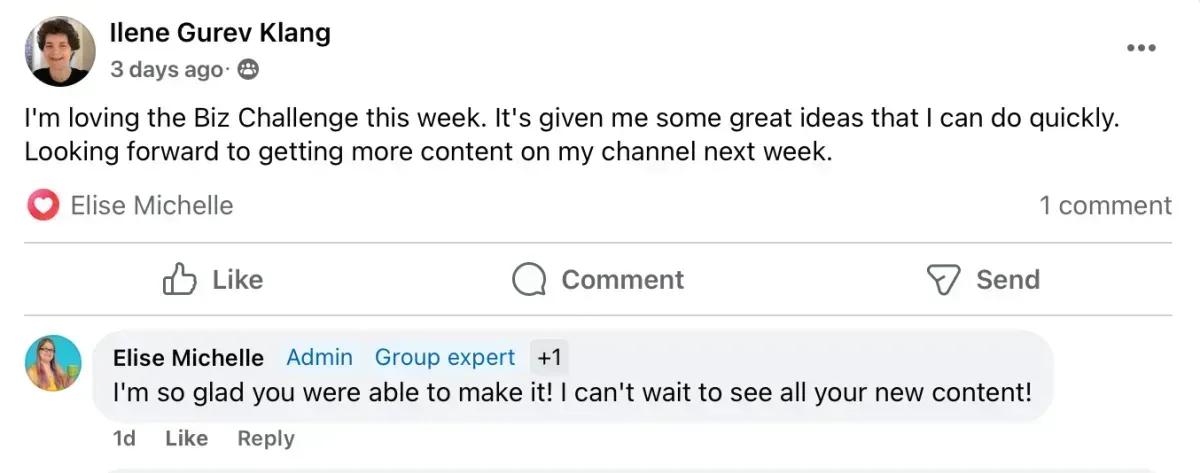Open Elise Michelle's comment avatar
Screen dimensions: 1200x473
53,363
